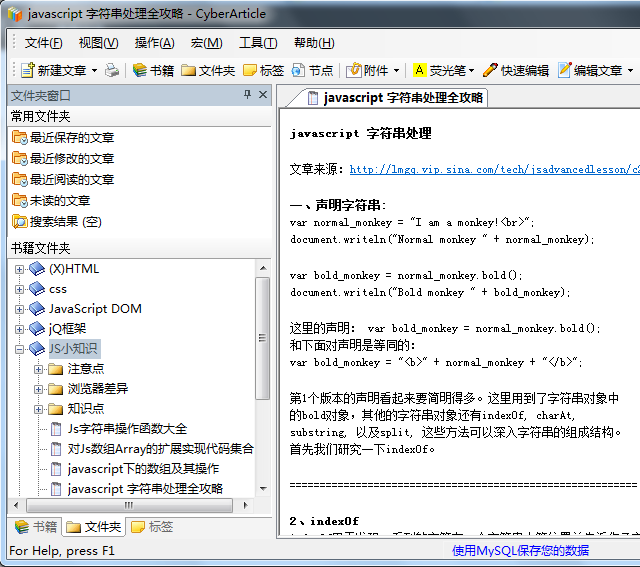Click the printer icon in toolbar

click(x=112, y=70)
